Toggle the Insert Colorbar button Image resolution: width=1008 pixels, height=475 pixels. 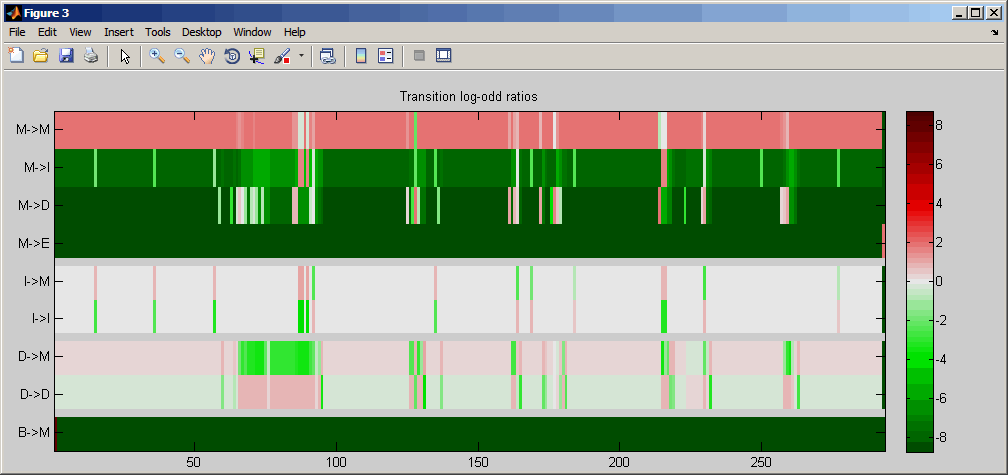pyautogui.click(x=361, y=56)
